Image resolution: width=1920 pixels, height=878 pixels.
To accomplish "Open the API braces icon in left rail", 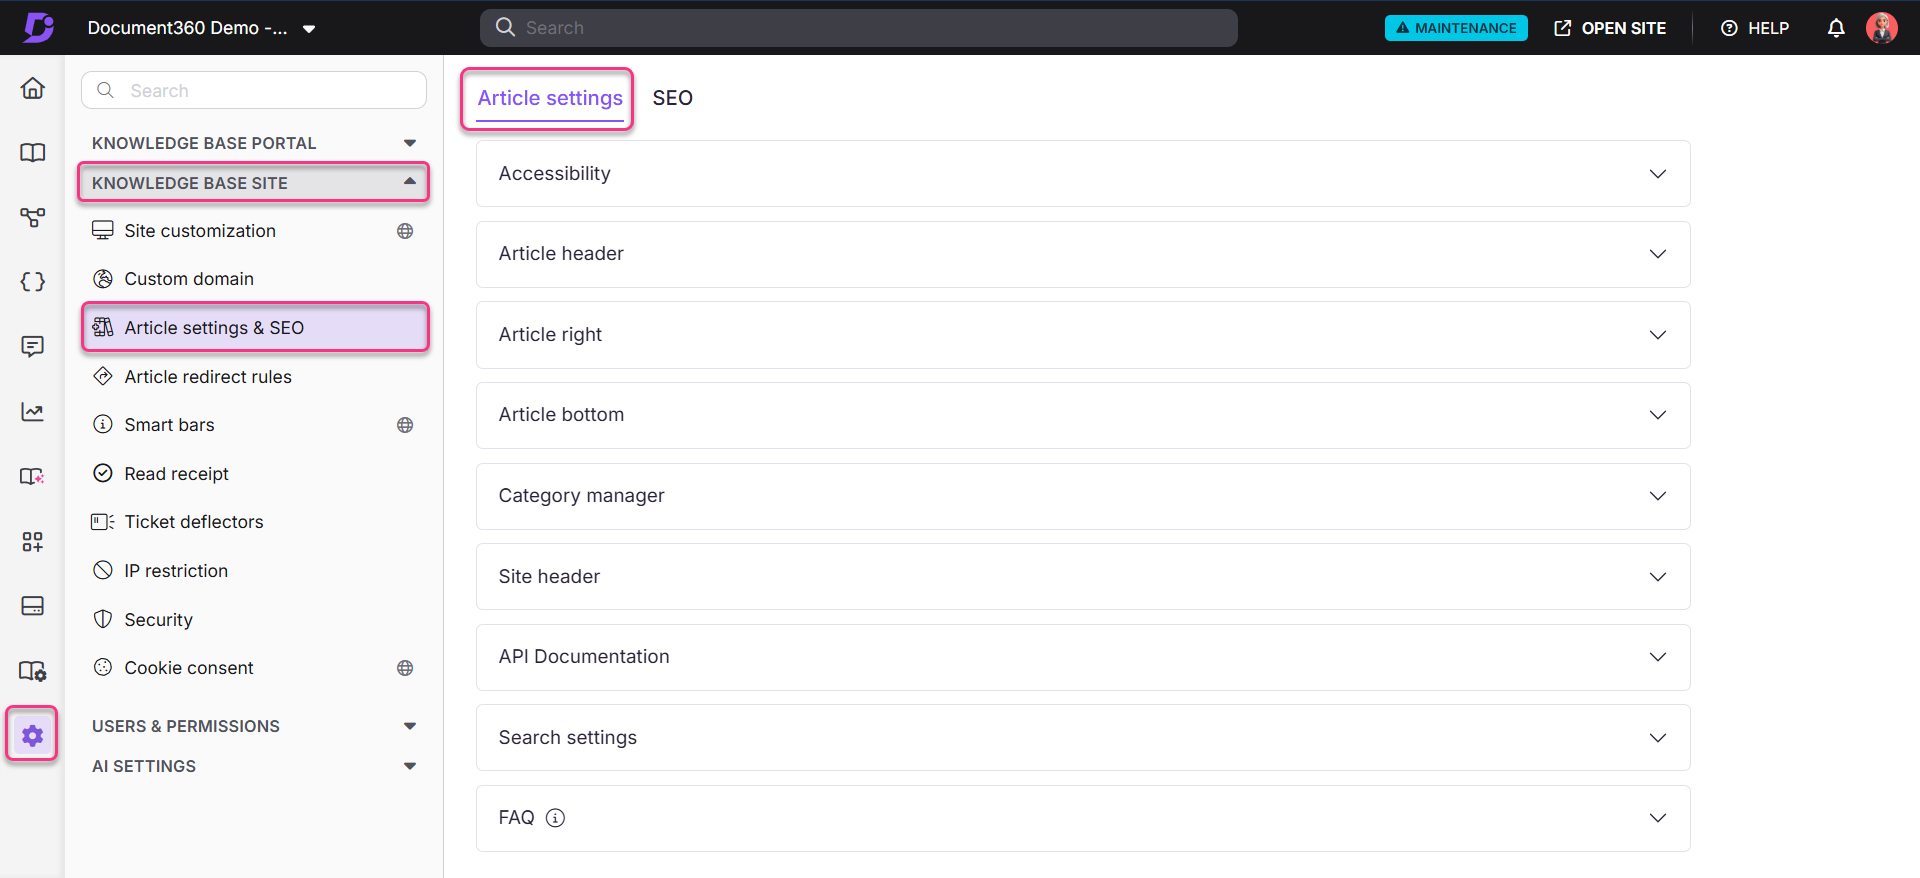I will tap(32, 282).
